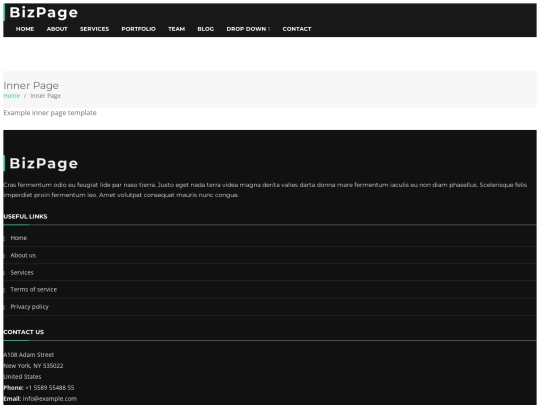The height and width of the screenshot is (405, 540).
Task: Open the Services footer link
Action: (22, 272)
